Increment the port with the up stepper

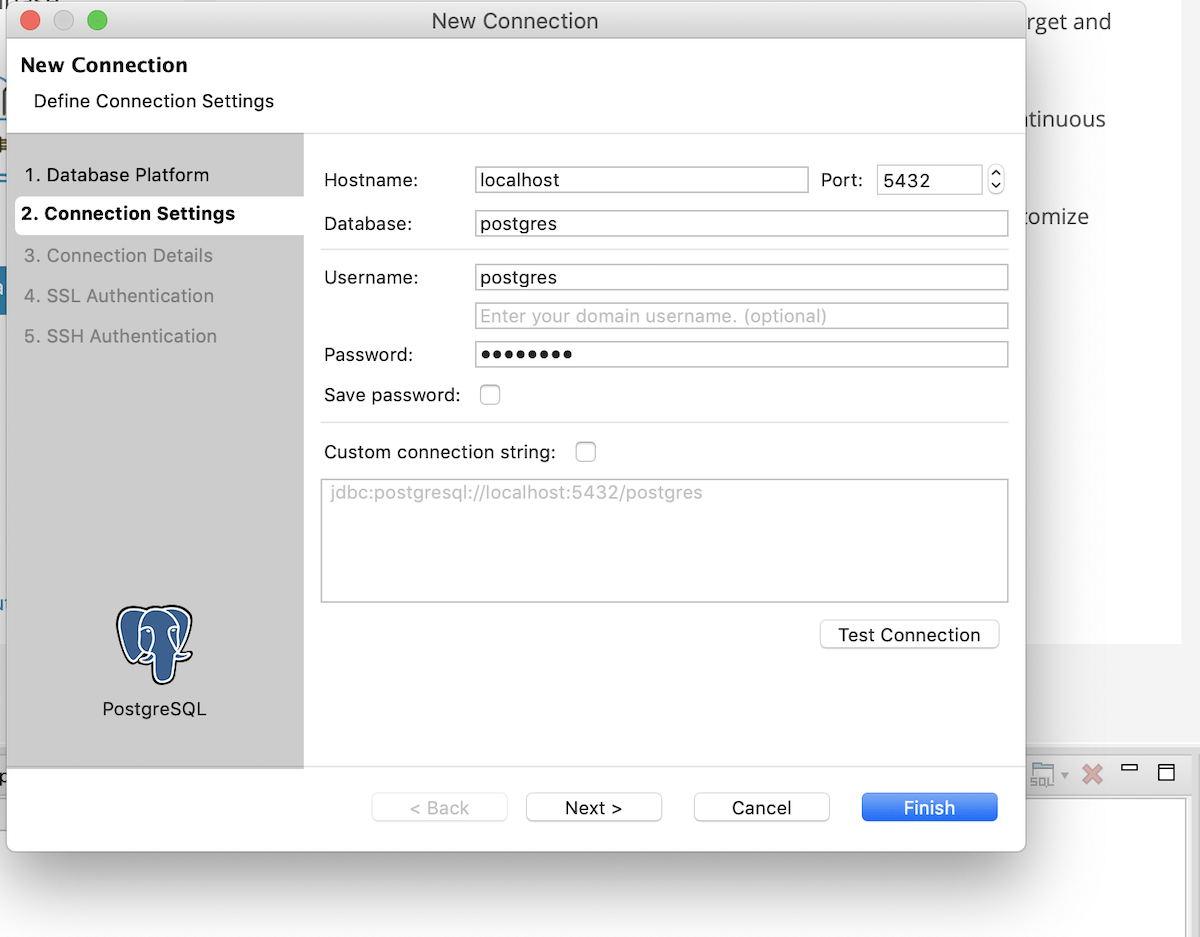click(x=995, y=172)
